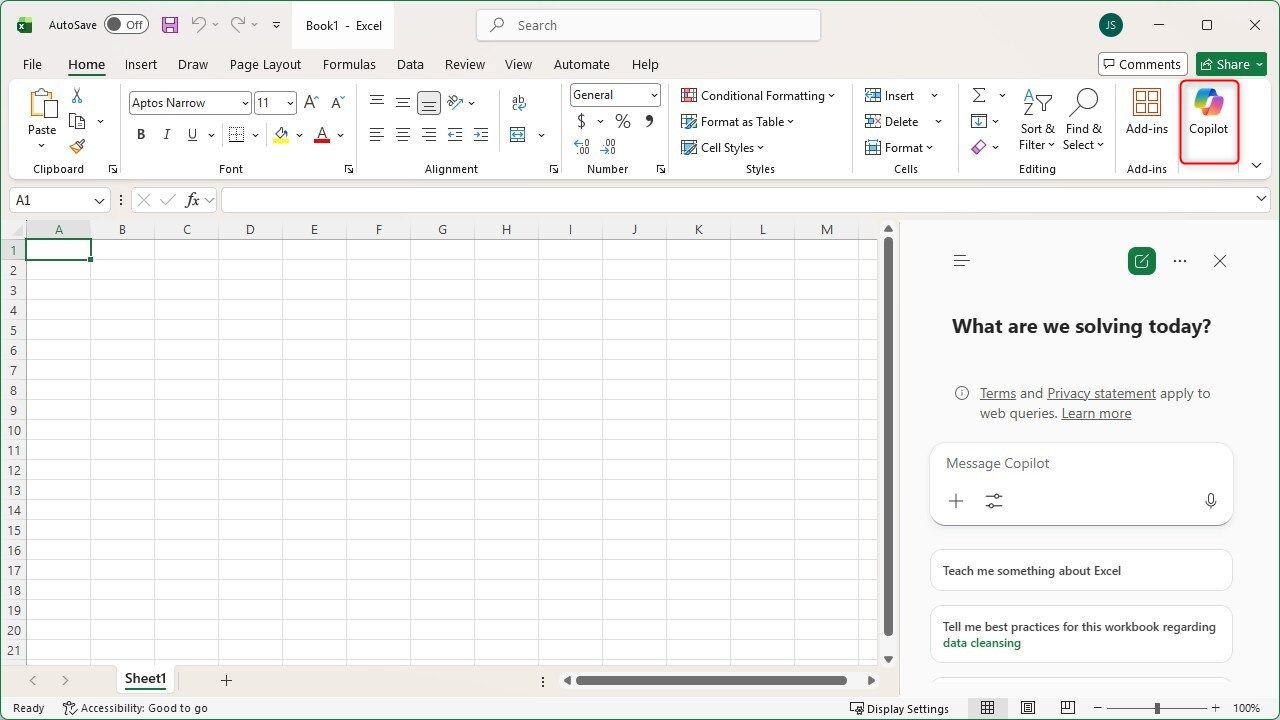Click the Copilot microphone icon
Screen dimensions: 1280x720
pyautogui.click(x=1210, y=501)
